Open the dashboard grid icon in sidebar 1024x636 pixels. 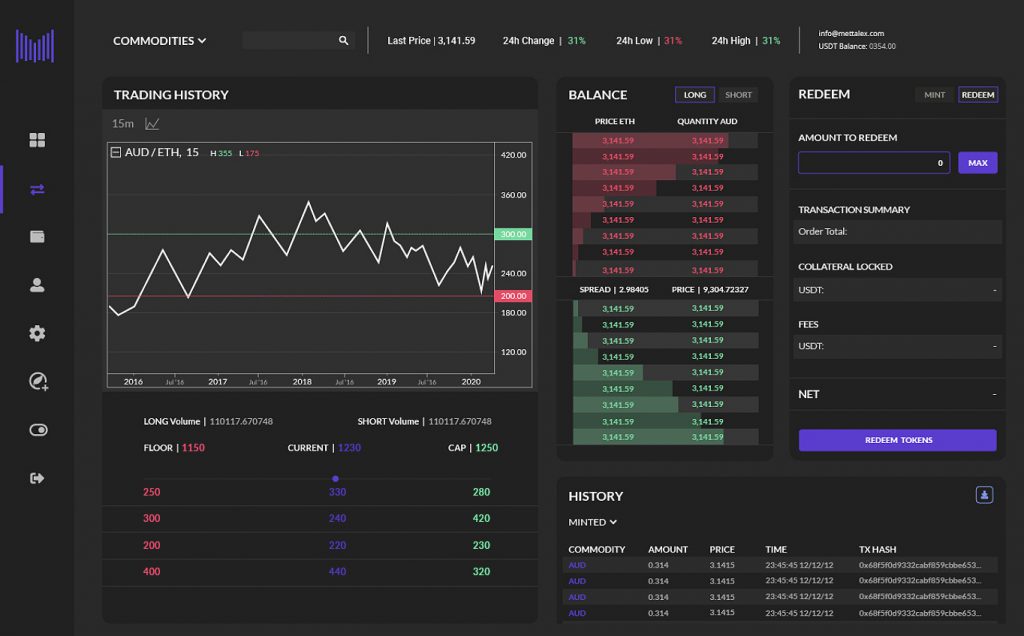(37, 140)
